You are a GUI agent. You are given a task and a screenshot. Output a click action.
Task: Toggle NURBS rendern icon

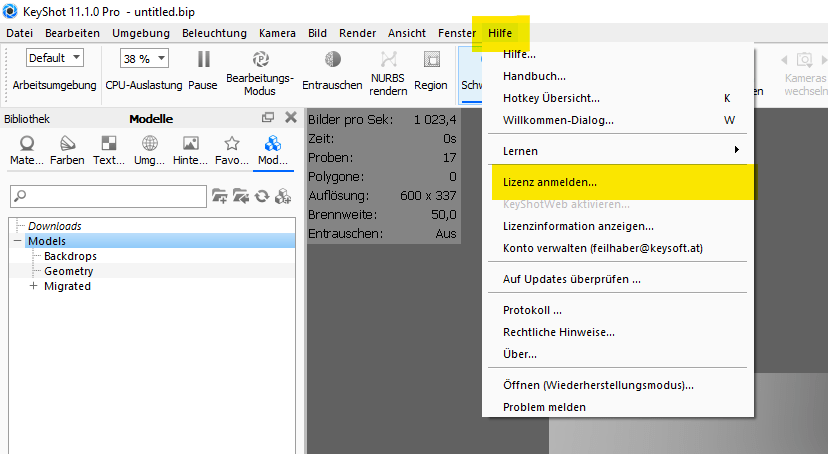click(x=389, y=59)
